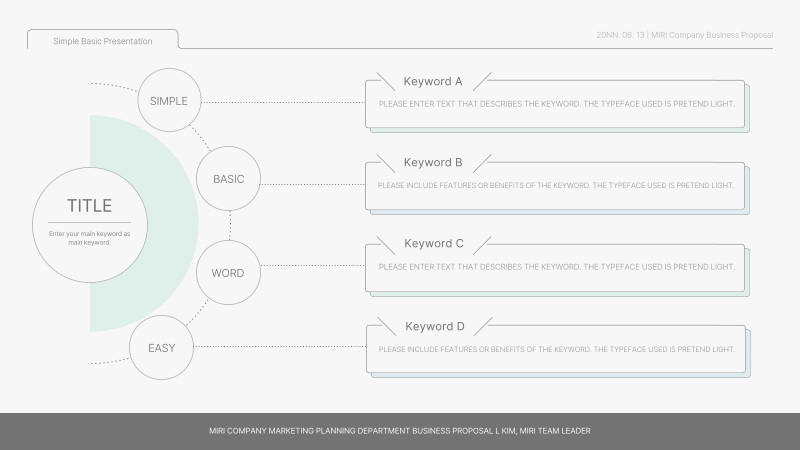Image resolution: width=800 pixels, height=450 pixels.
Task: Select the mint green half-circle shape
Action: click(144, 223)
